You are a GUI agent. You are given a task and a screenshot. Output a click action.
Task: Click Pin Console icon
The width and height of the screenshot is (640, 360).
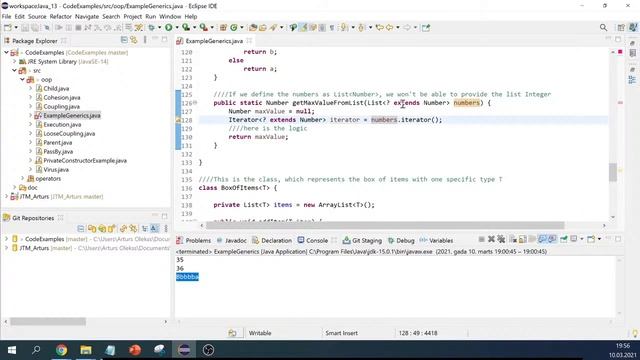tap(564, 239)
